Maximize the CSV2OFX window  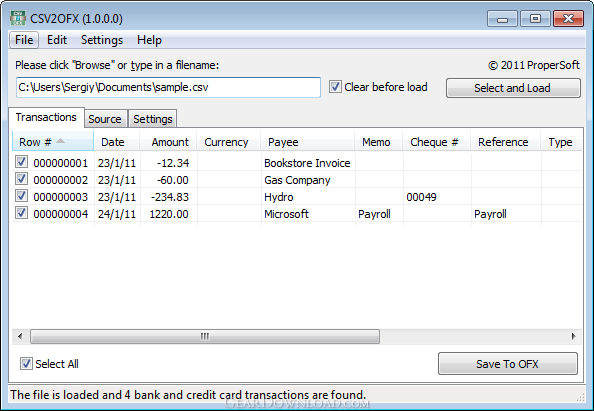535,19
